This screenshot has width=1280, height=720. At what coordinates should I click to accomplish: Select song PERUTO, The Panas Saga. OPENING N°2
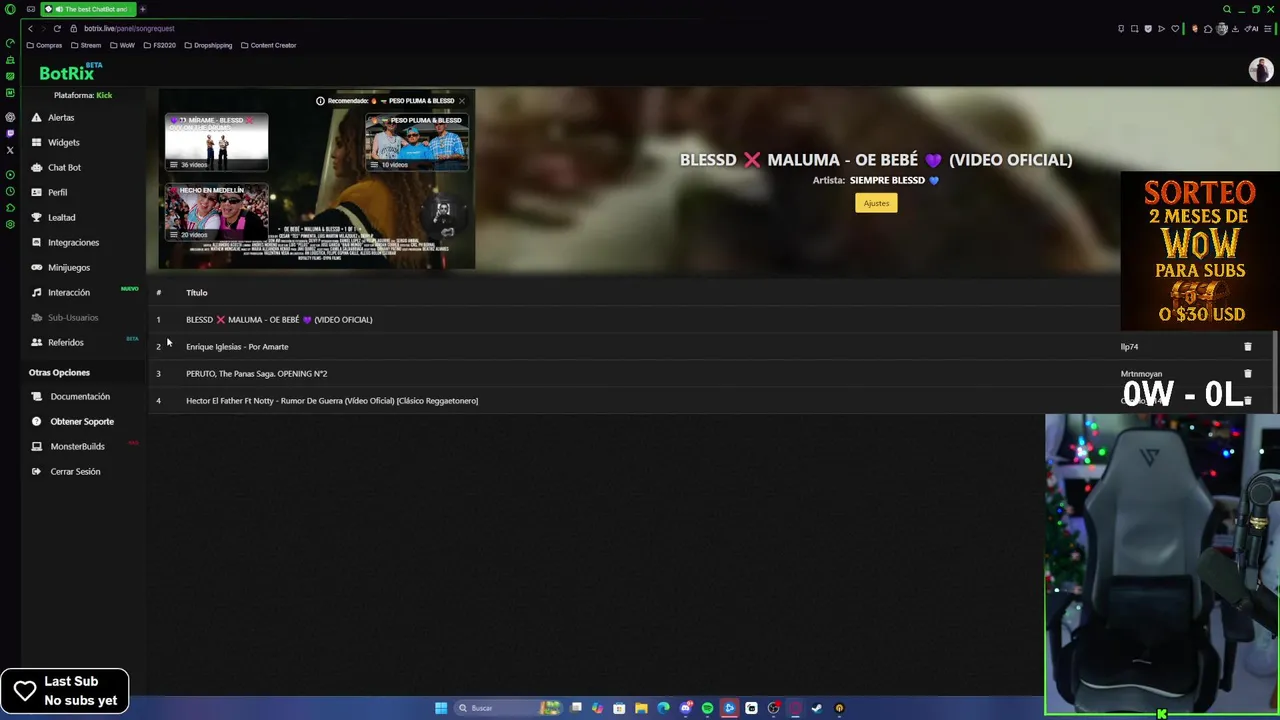(x=256, y=373)
